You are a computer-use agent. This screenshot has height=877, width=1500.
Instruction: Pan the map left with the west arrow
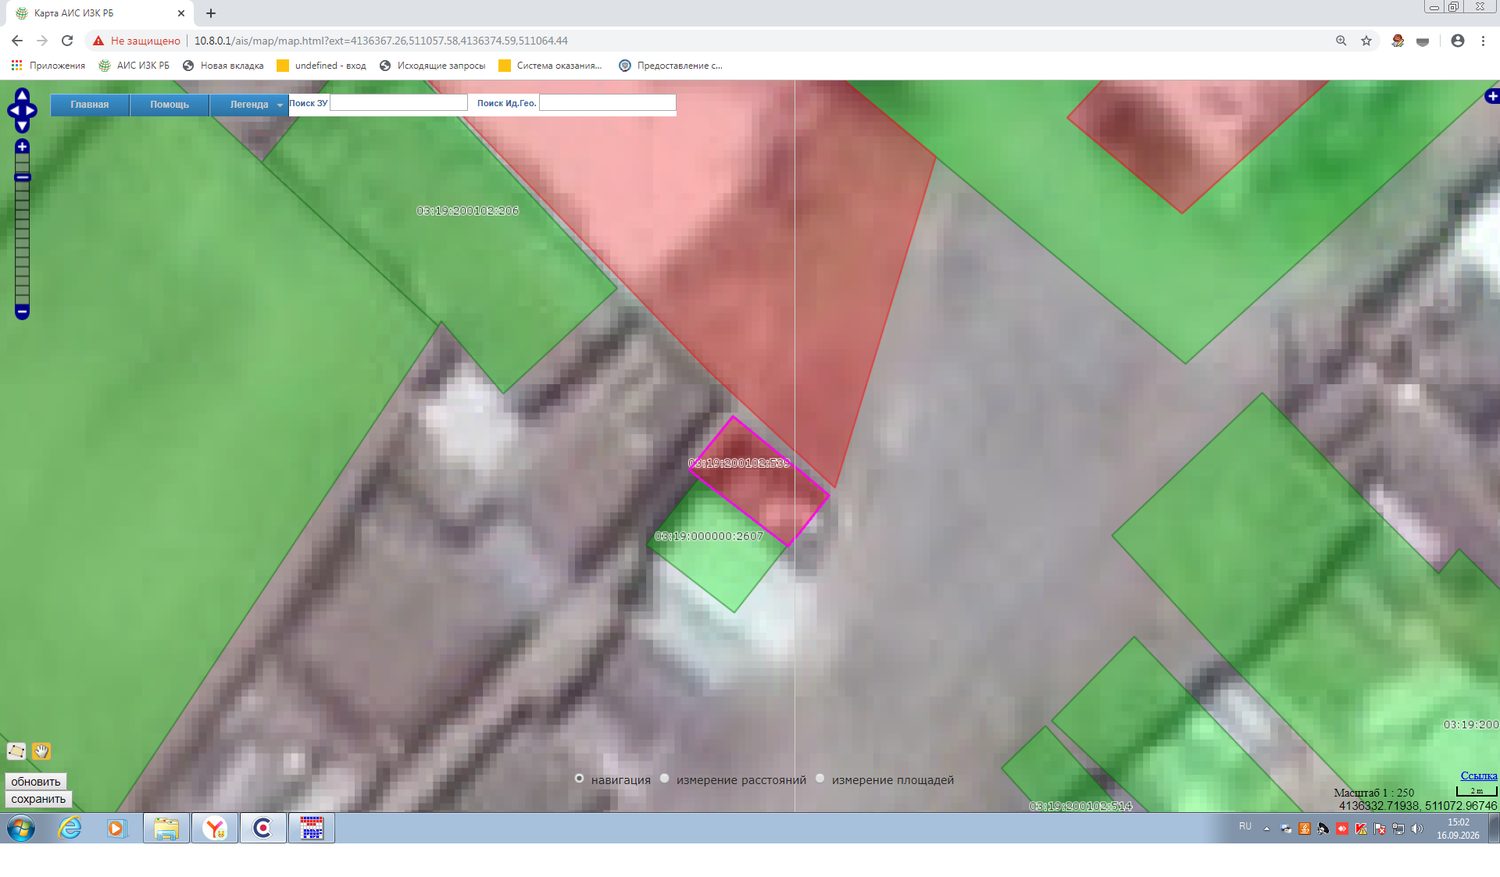[x=12, y=110]
